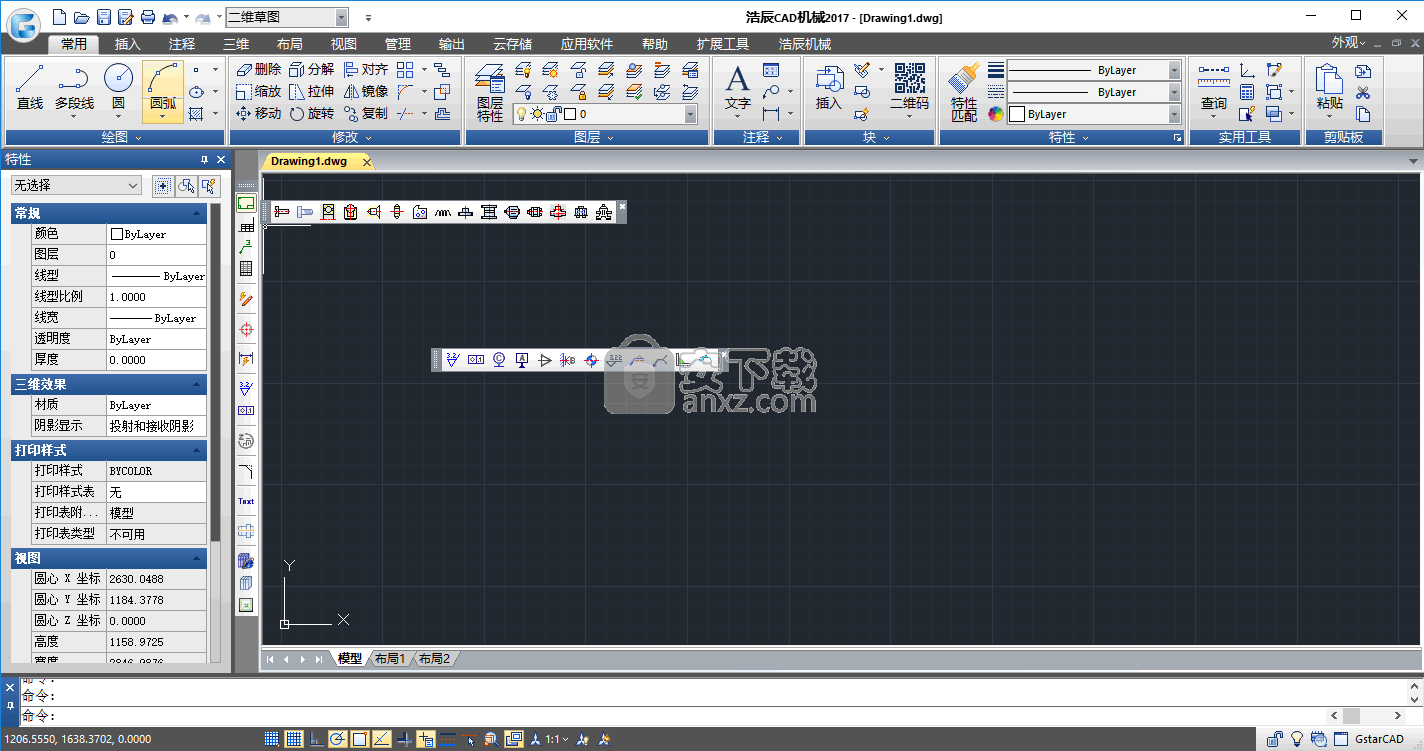Click the Copy (复制) tool
Viewport: 1424px width, 751px height.
coord(366,113)
